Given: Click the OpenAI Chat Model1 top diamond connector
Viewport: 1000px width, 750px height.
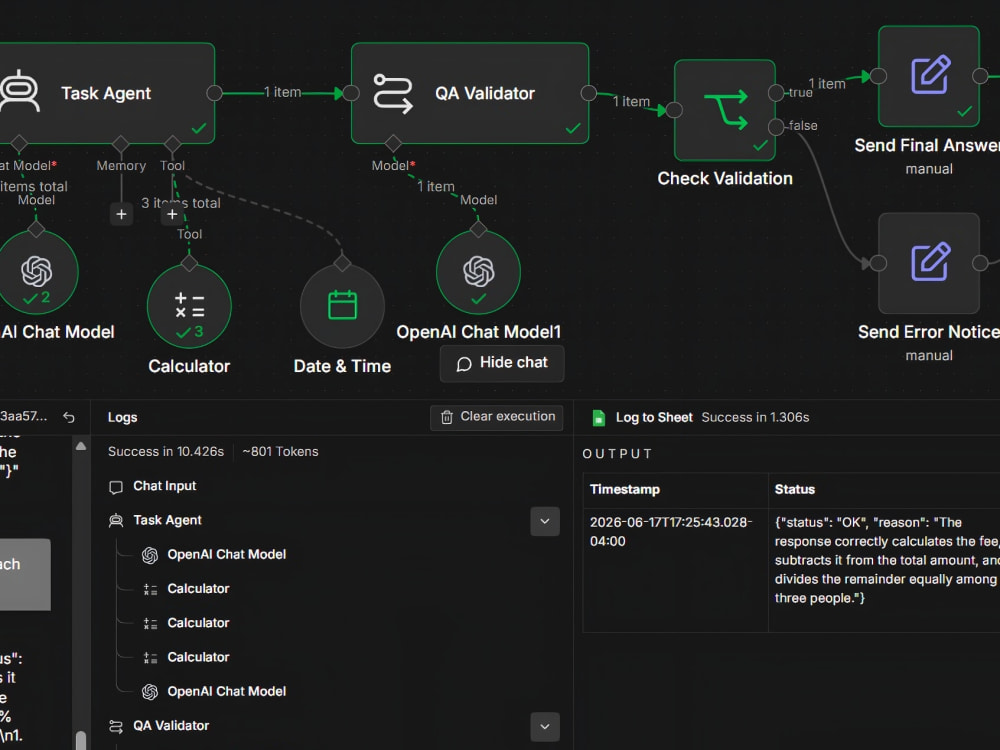Looking at the screenshot, I should click(478, 228).
